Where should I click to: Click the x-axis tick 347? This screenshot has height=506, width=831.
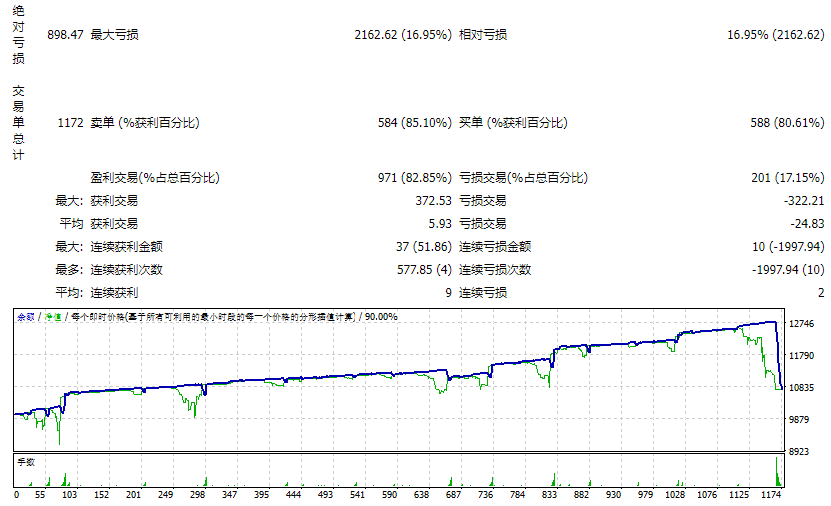pos(229,495)
